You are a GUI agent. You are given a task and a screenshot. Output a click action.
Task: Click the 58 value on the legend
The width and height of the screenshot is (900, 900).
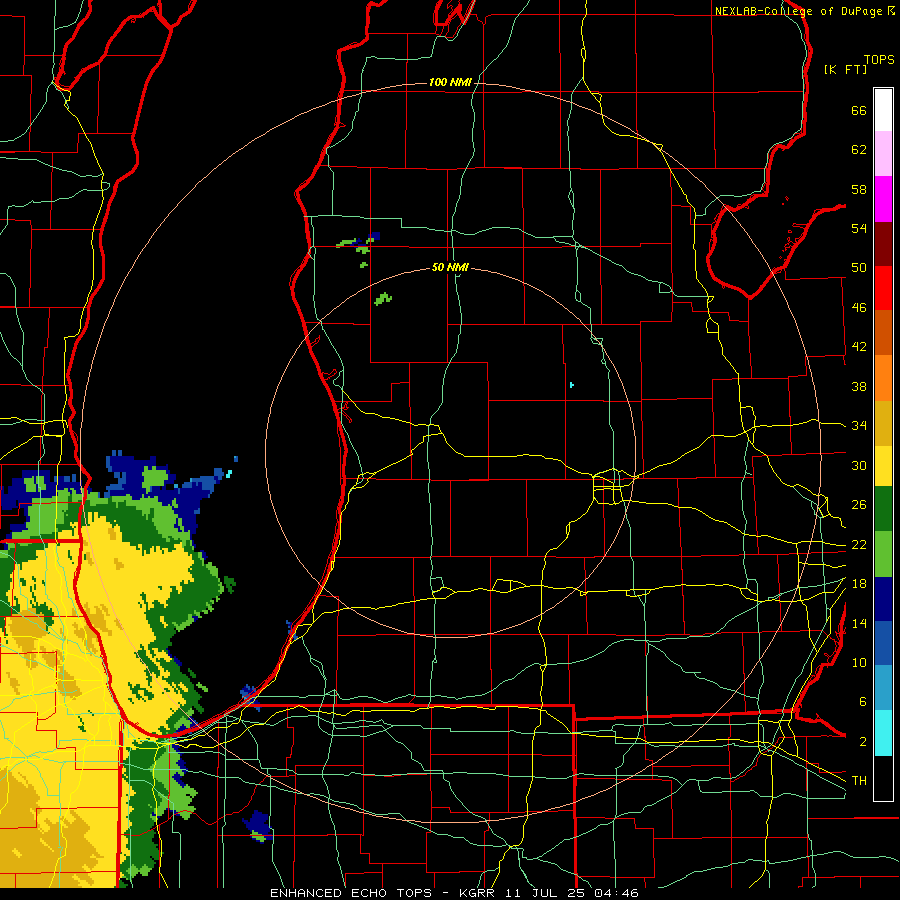click(x=859, y=189)
